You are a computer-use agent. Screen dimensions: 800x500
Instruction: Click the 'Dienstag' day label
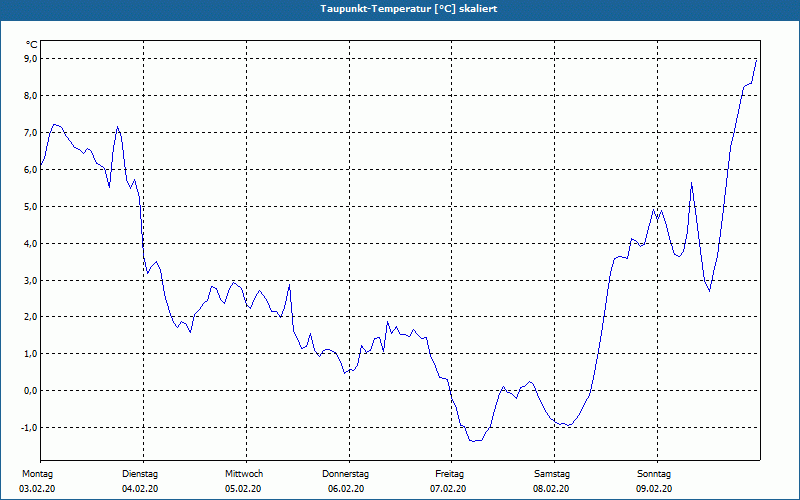[140, 474]
